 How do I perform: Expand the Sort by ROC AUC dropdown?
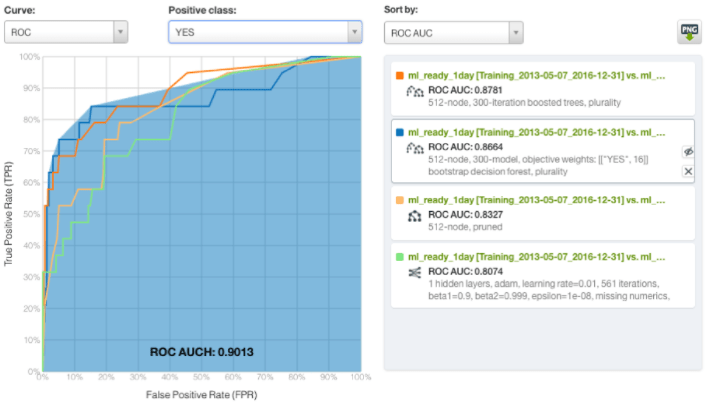[x=453, y=32]
